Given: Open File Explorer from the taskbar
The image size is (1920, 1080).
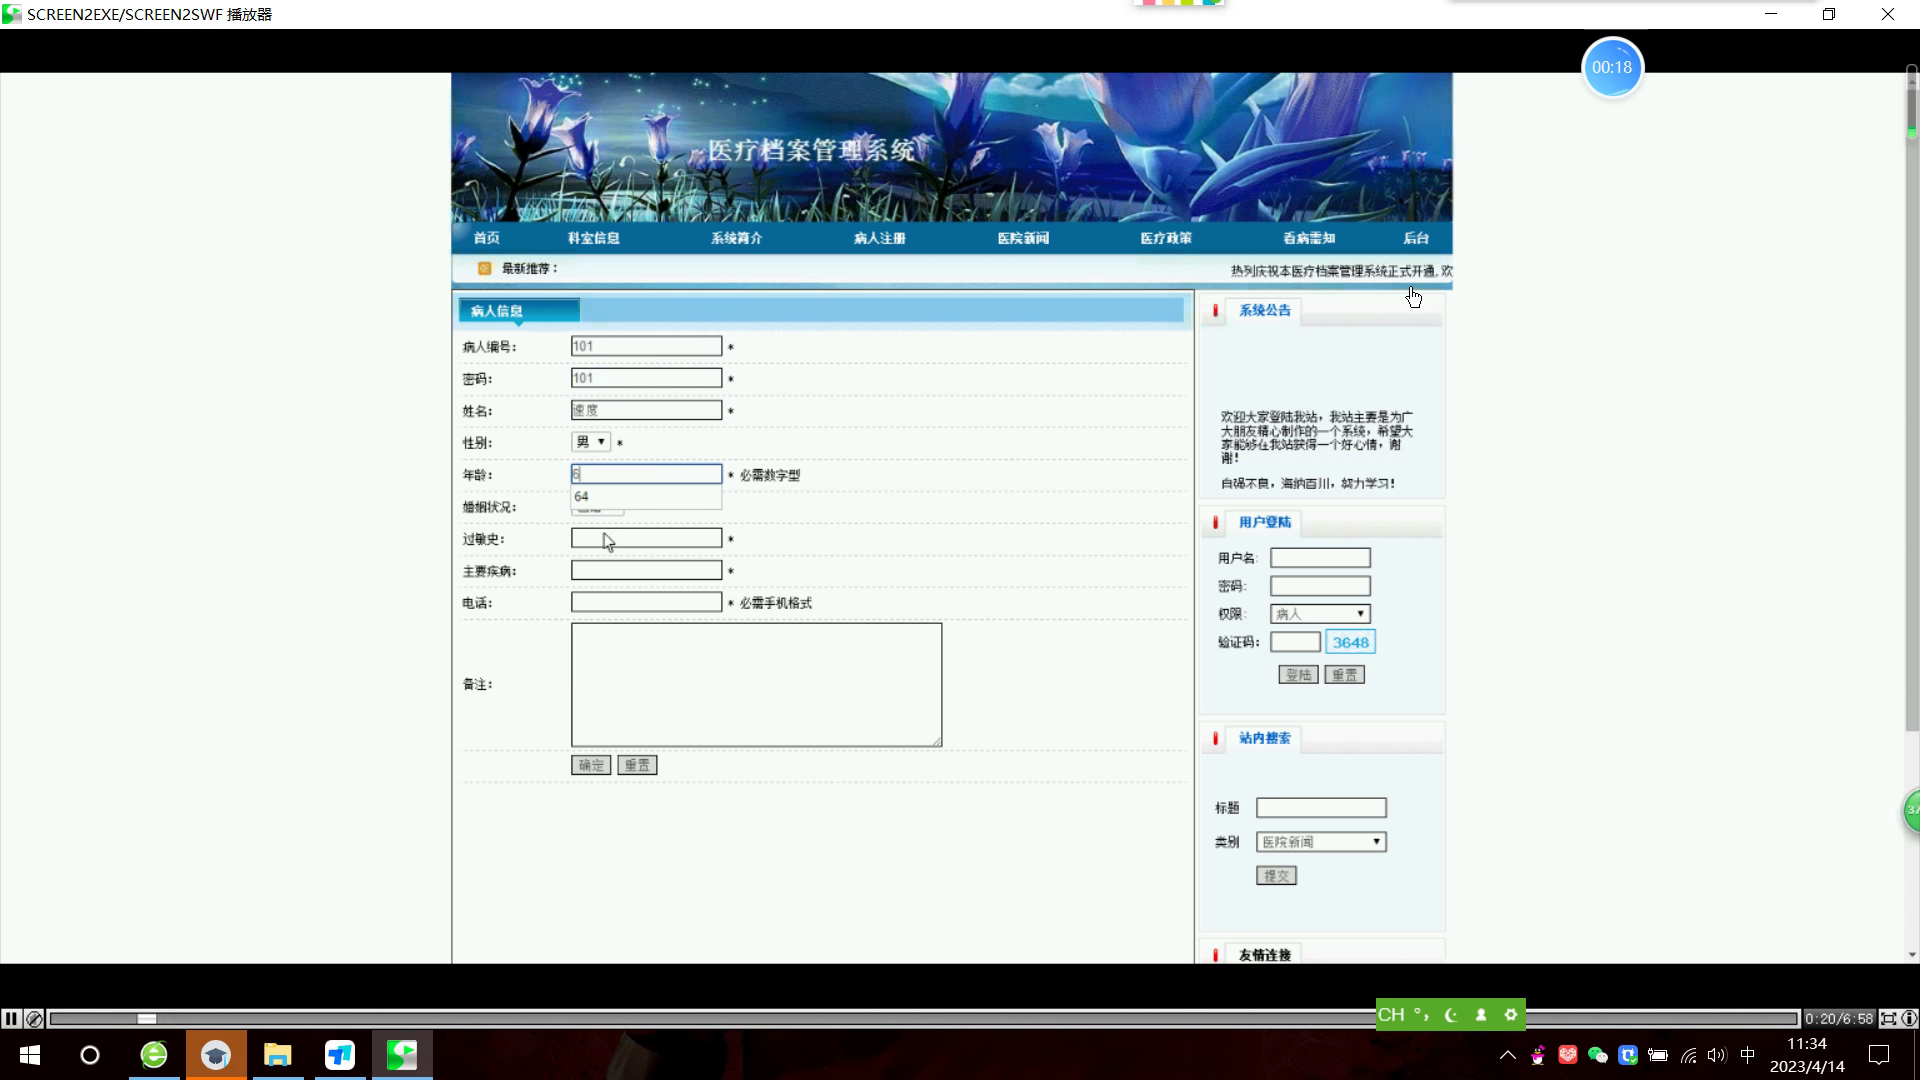Looking at the screenshot, I should 277,1055.
